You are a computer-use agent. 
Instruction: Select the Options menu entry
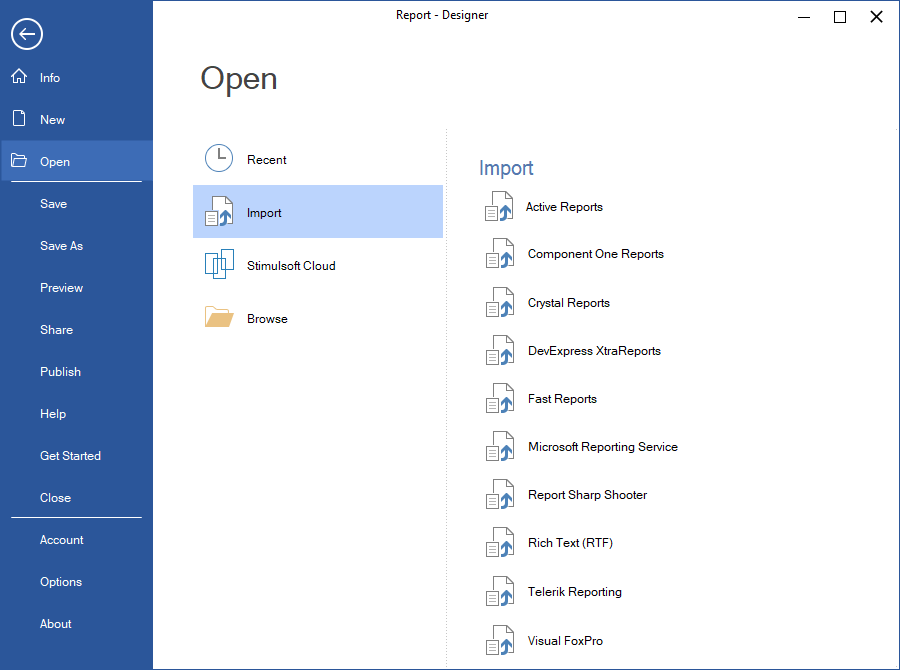click(61, 582)
